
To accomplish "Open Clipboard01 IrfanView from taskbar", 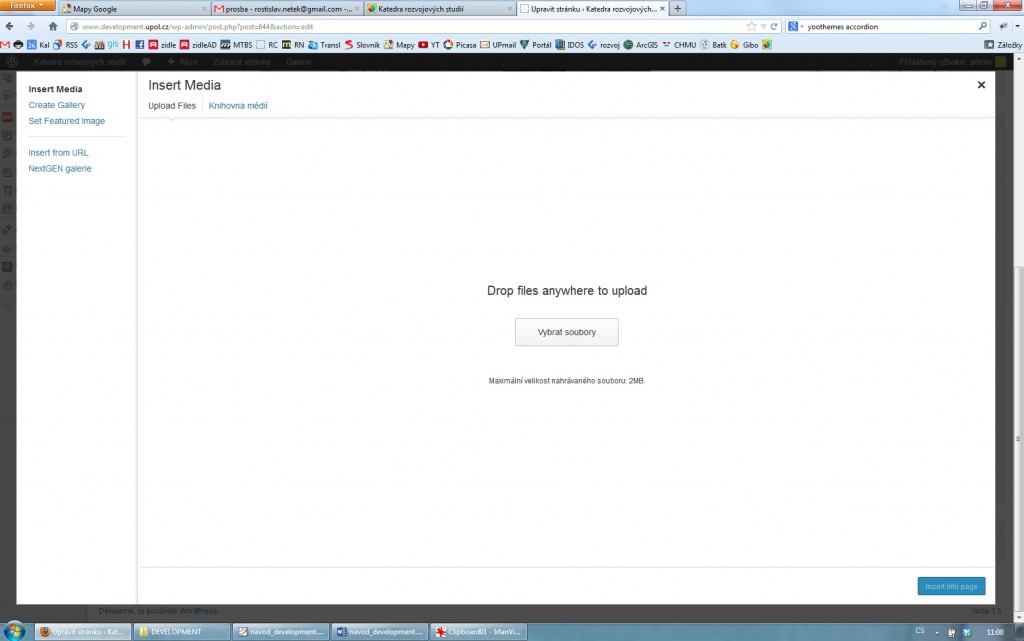I will (479, 632).
